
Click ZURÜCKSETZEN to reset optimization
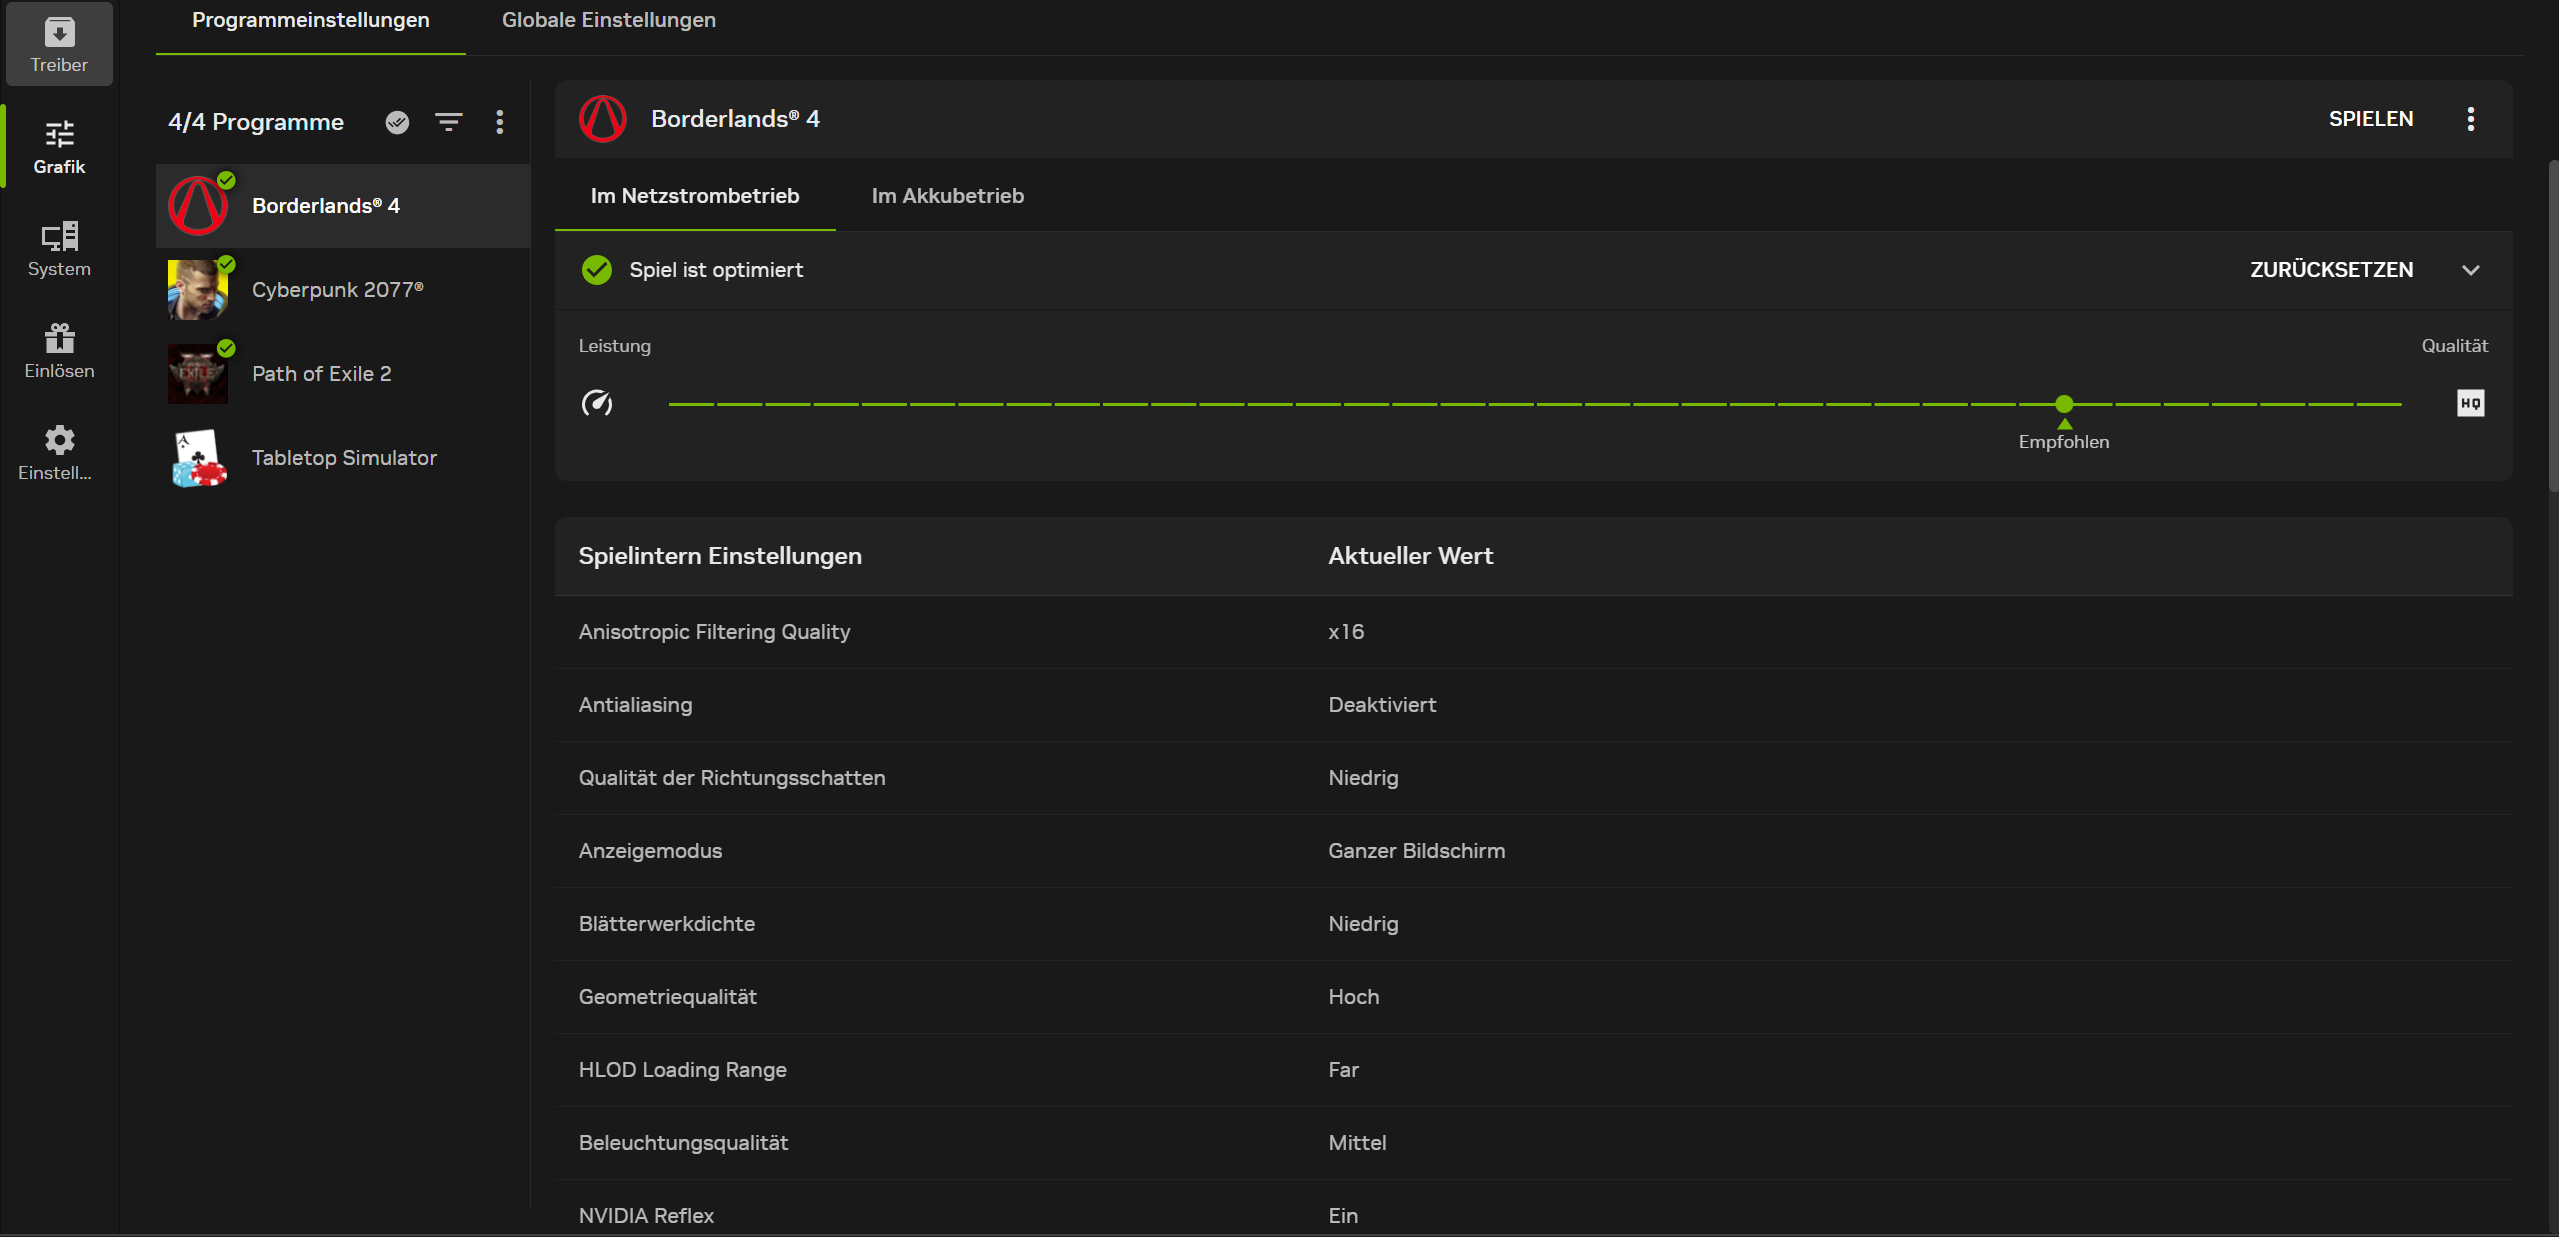pos(2331,270)
